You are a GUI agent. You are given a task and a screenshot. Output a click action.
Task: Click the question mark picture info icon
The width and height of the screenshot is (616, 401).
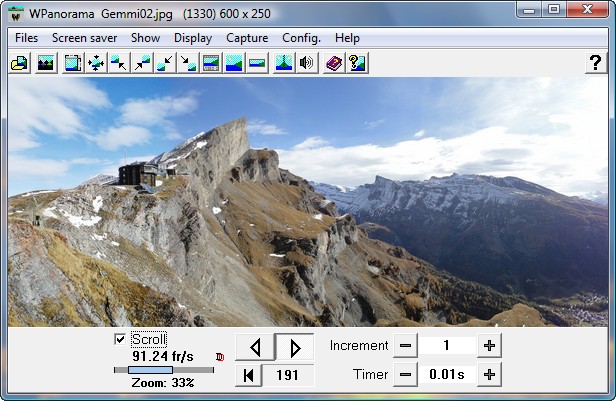tap(357, 63)
